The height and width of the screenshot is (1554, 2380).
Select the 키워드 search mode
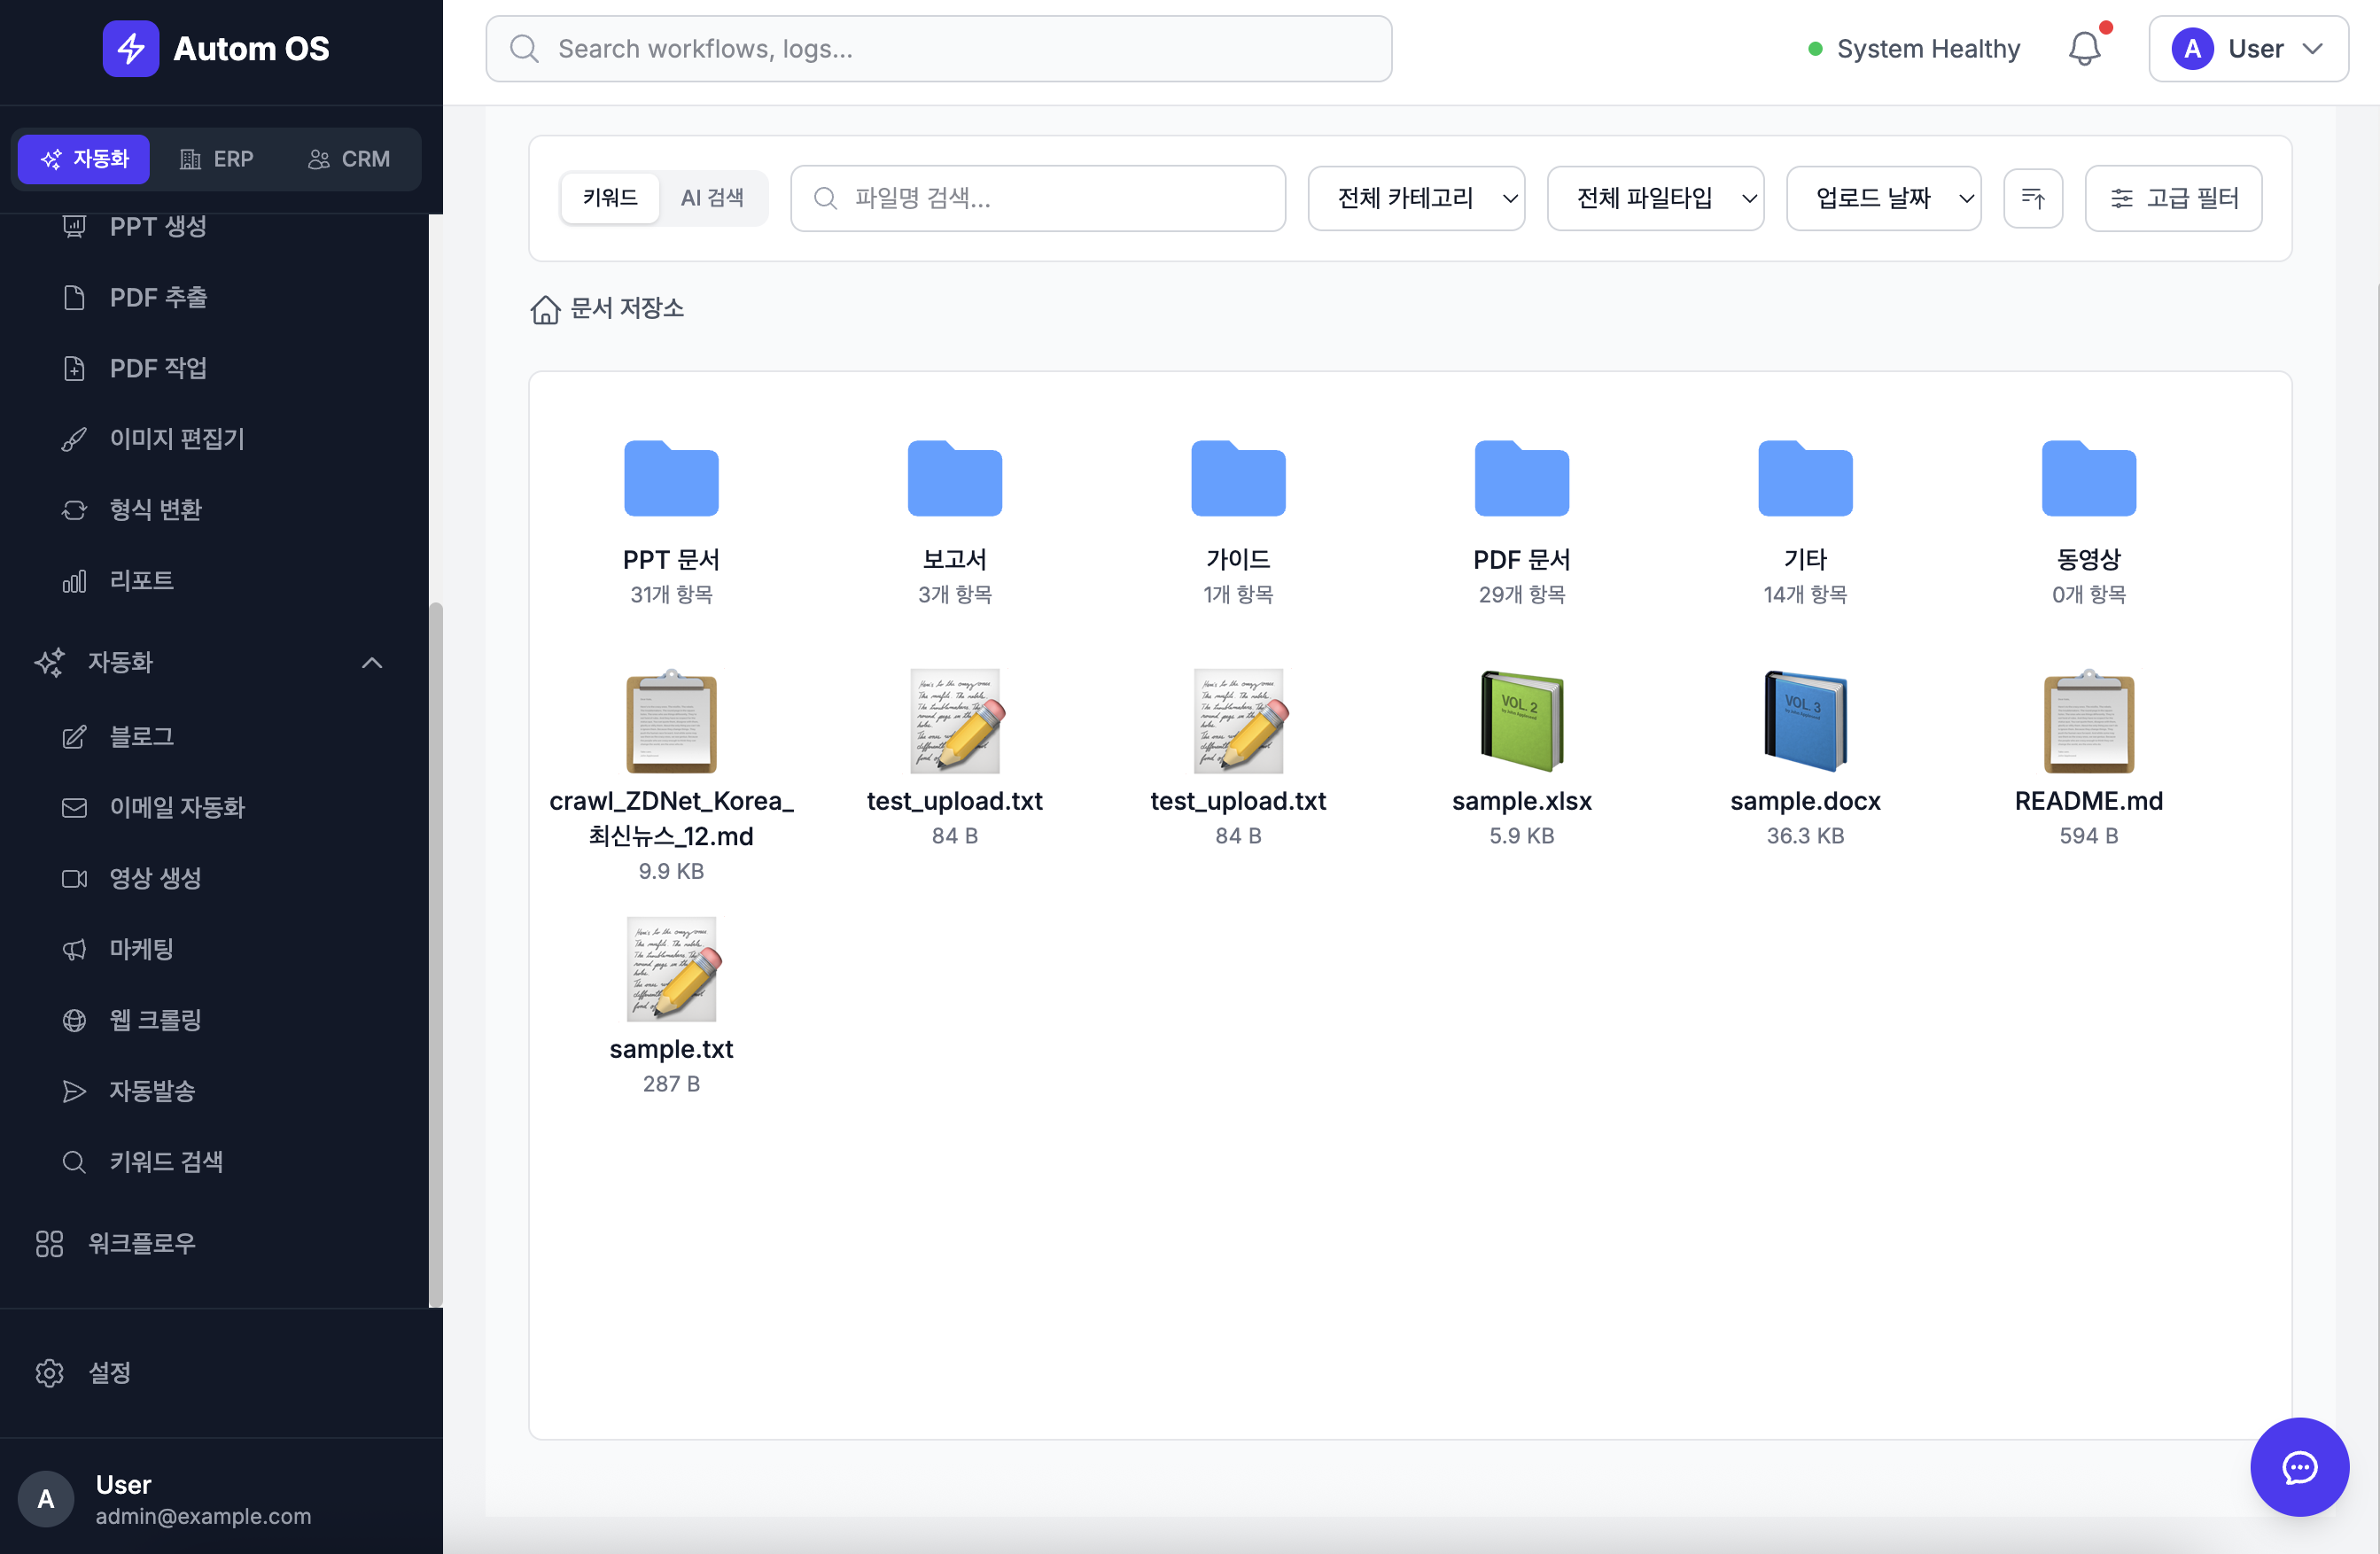[x=610, y=198]
